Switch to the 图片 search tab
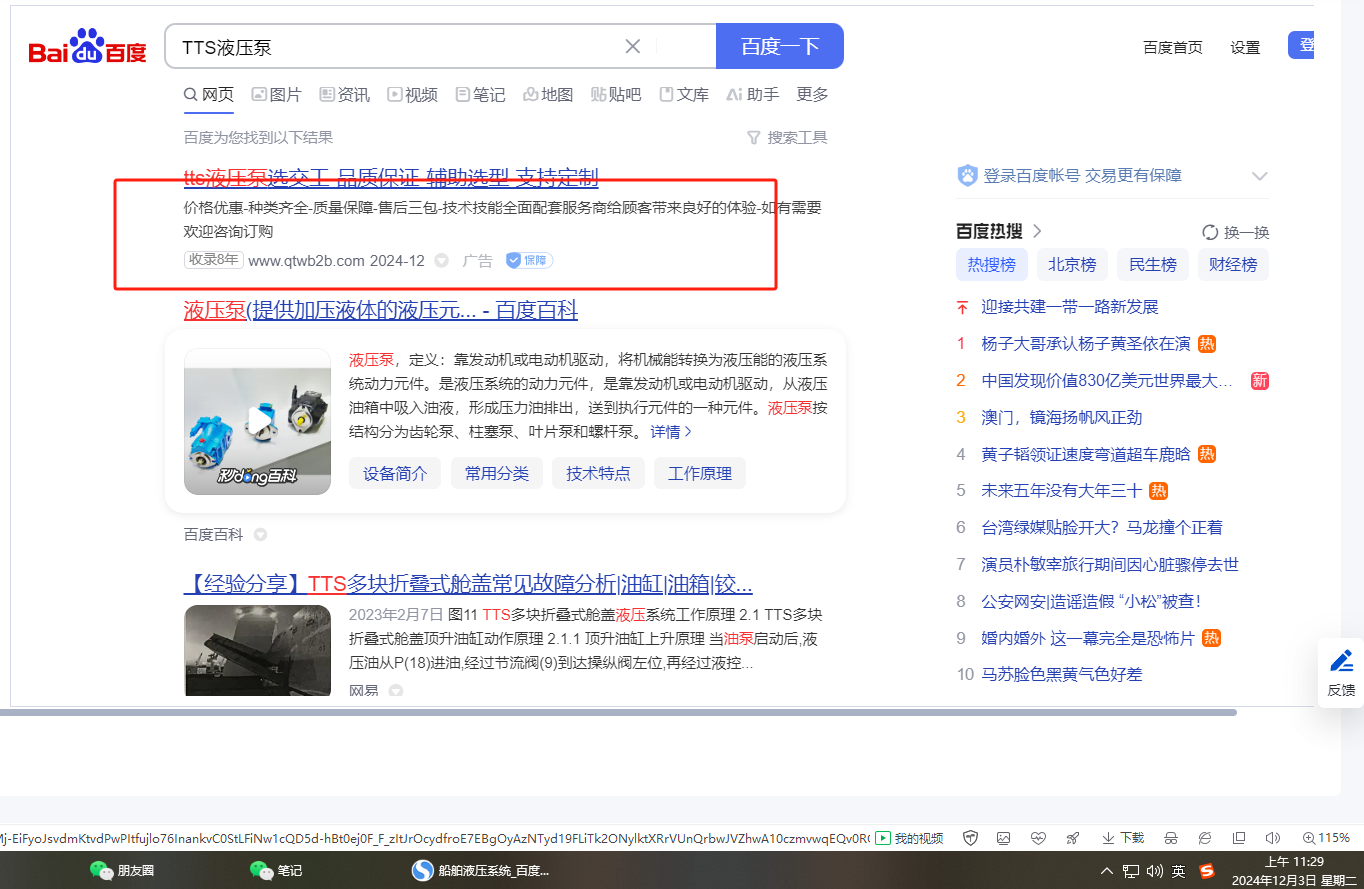Screen dimensions: 1364x889 [x=276, y=95]
